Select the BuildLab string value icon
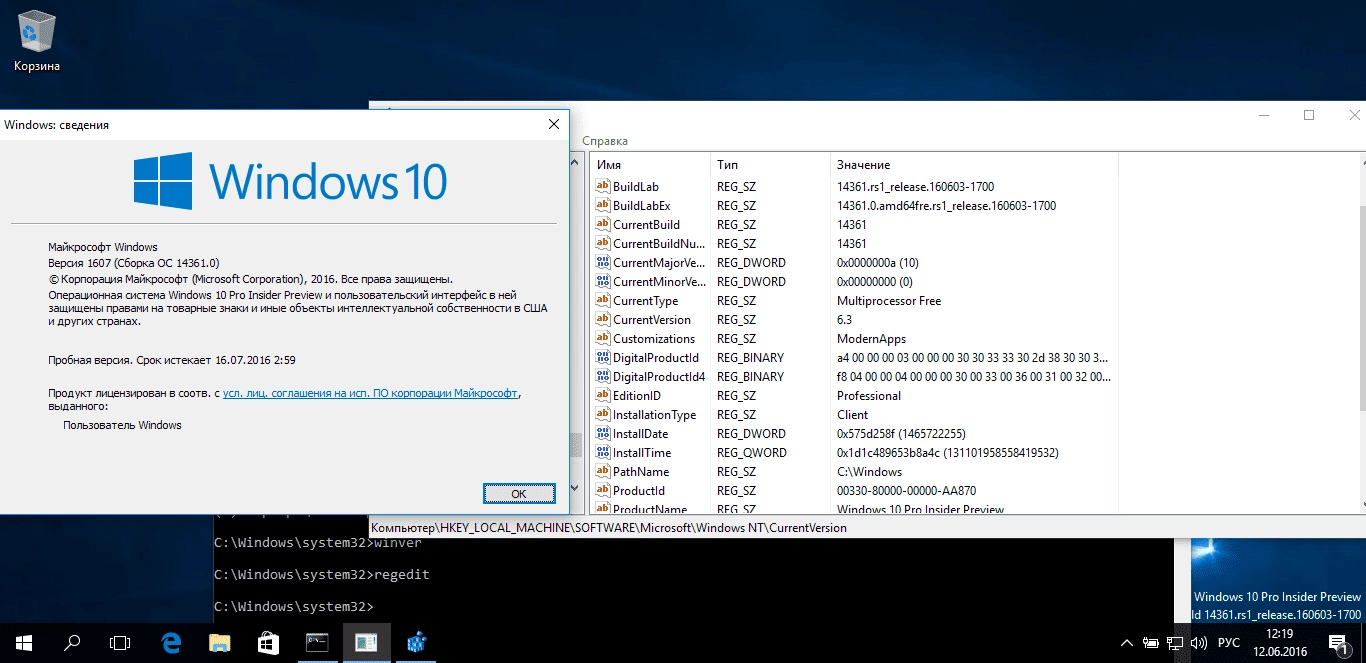Screen dimensions: 1366x663 point(603,187)
